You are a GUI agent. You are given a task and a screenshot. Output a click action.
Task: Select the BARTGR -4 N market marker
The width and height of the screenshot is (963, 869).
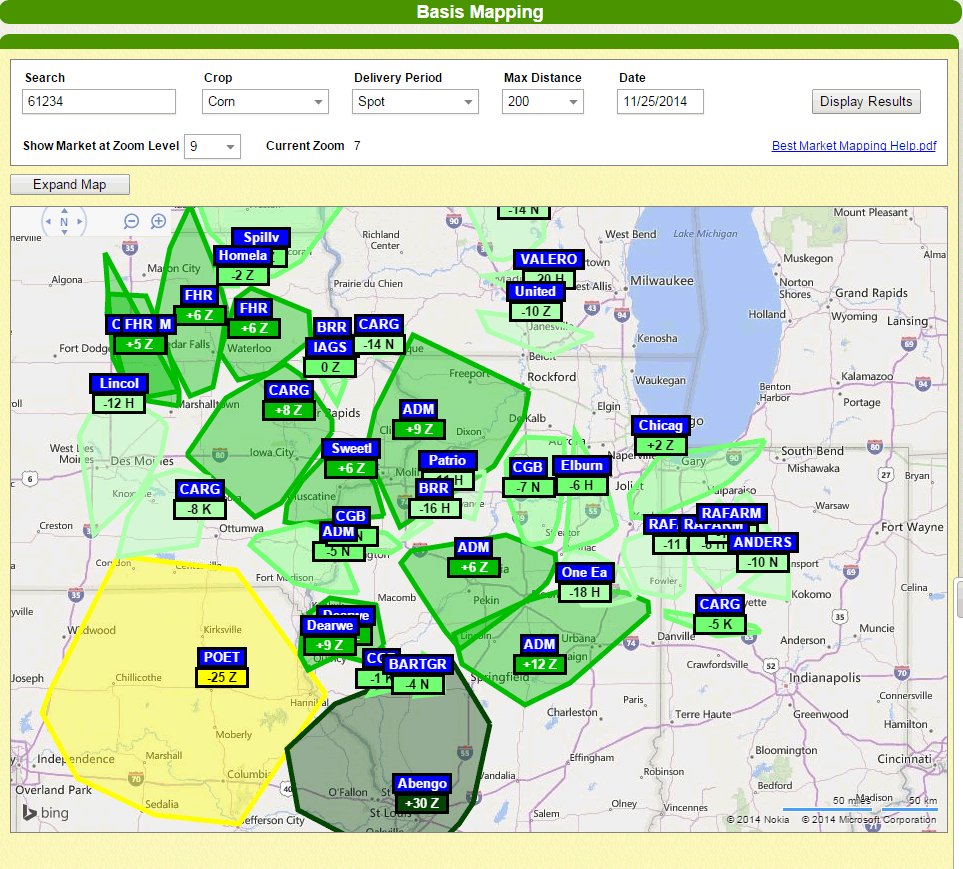(418, 674)
